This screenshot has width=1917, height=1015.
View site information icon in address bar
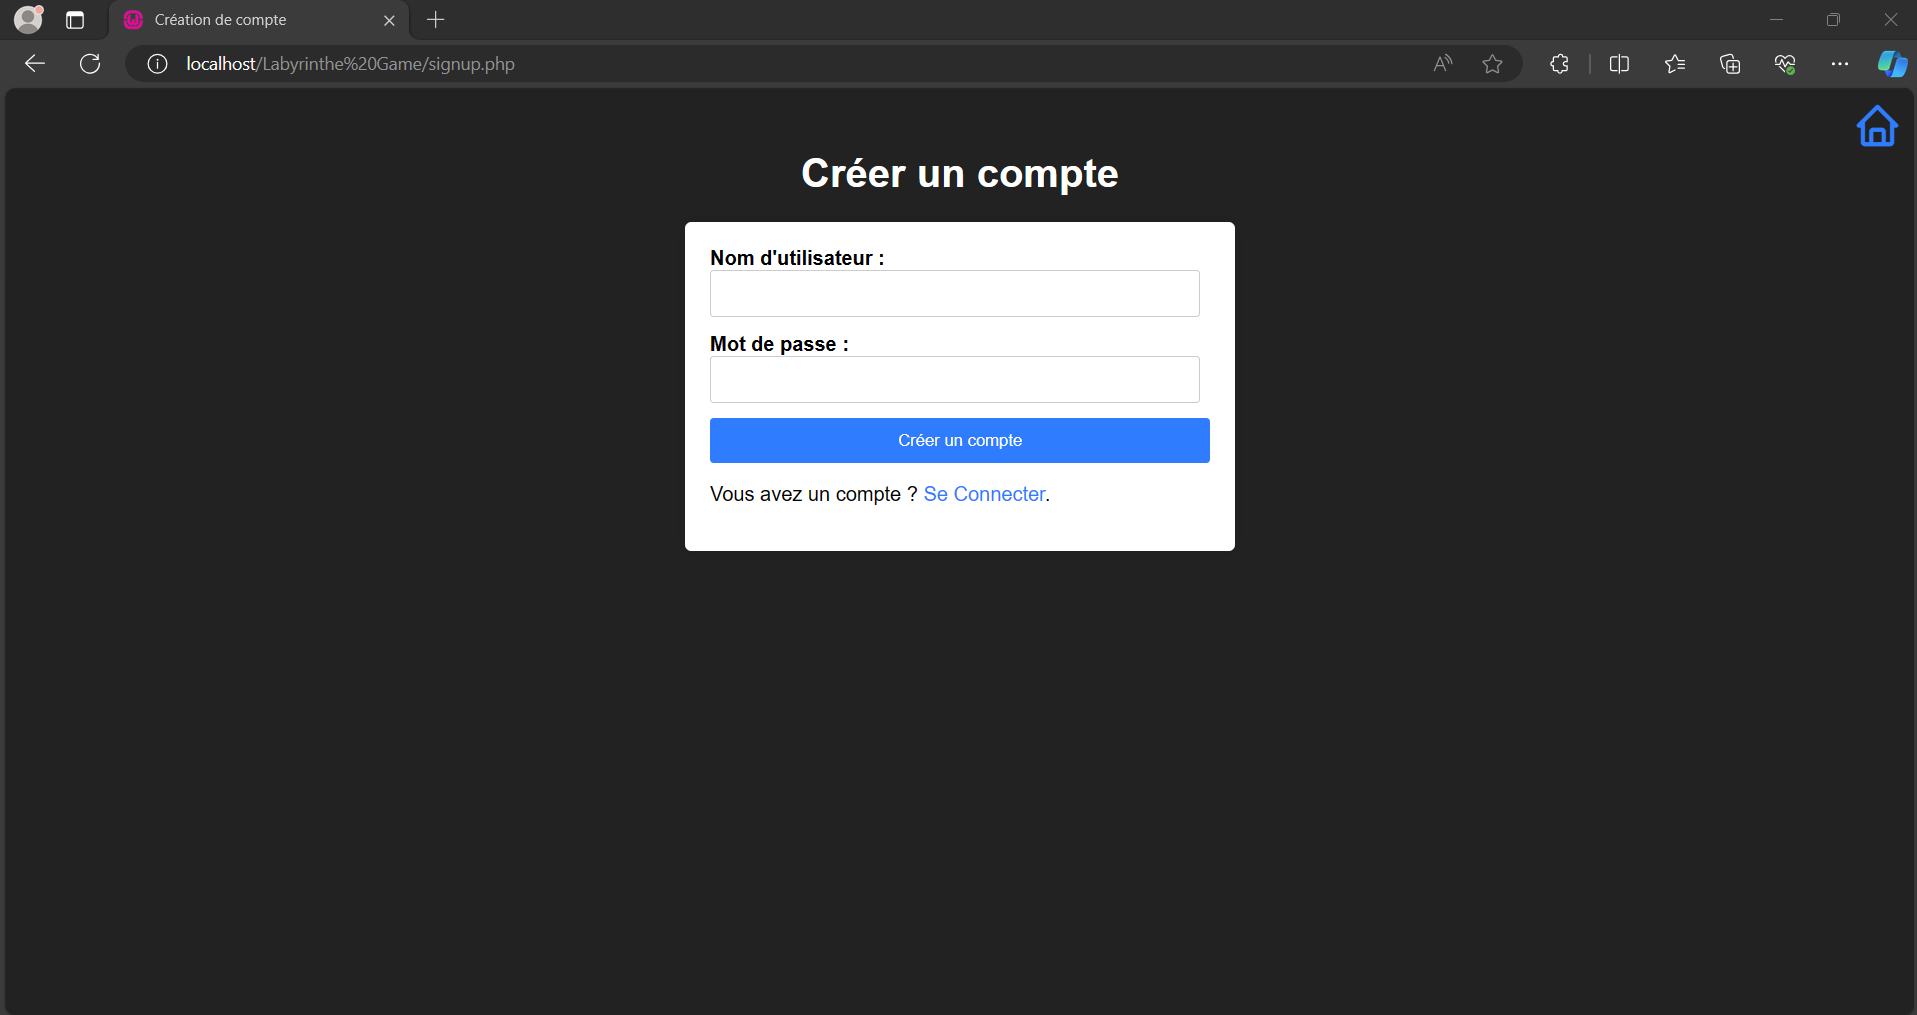pos(157,64)
